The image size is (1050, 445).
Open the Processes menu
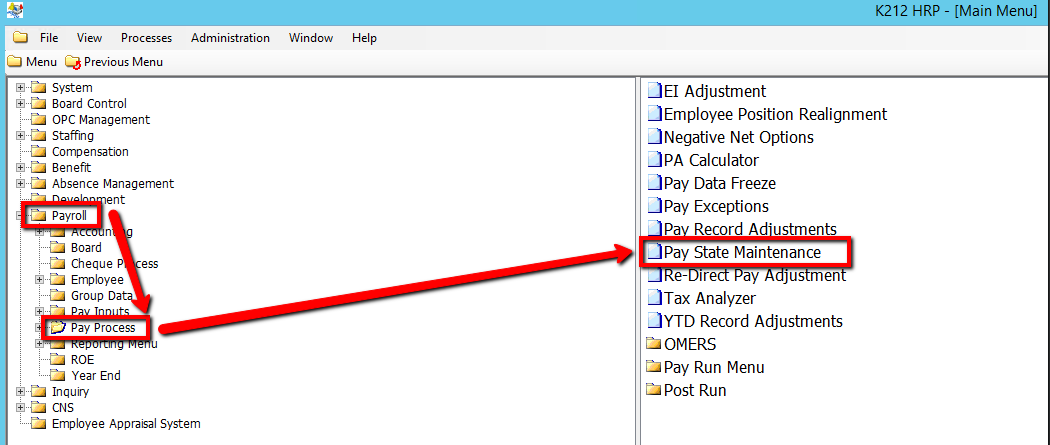(146, 38)
